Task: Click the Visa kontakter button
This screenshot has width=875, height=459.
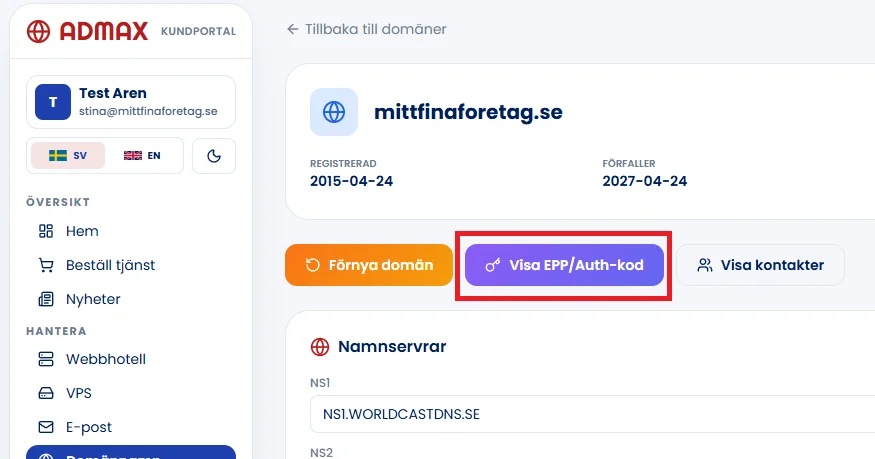Action: click(761, 265)
